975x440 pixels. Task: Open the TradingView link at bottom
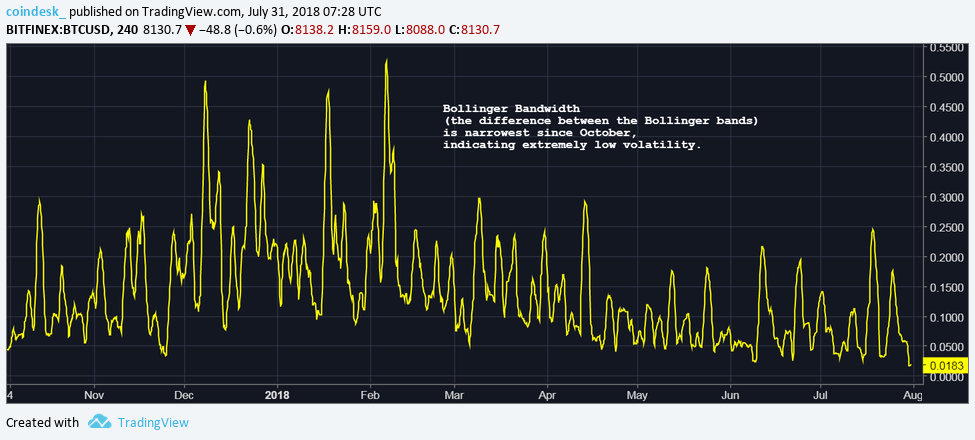tap(152, 422)
